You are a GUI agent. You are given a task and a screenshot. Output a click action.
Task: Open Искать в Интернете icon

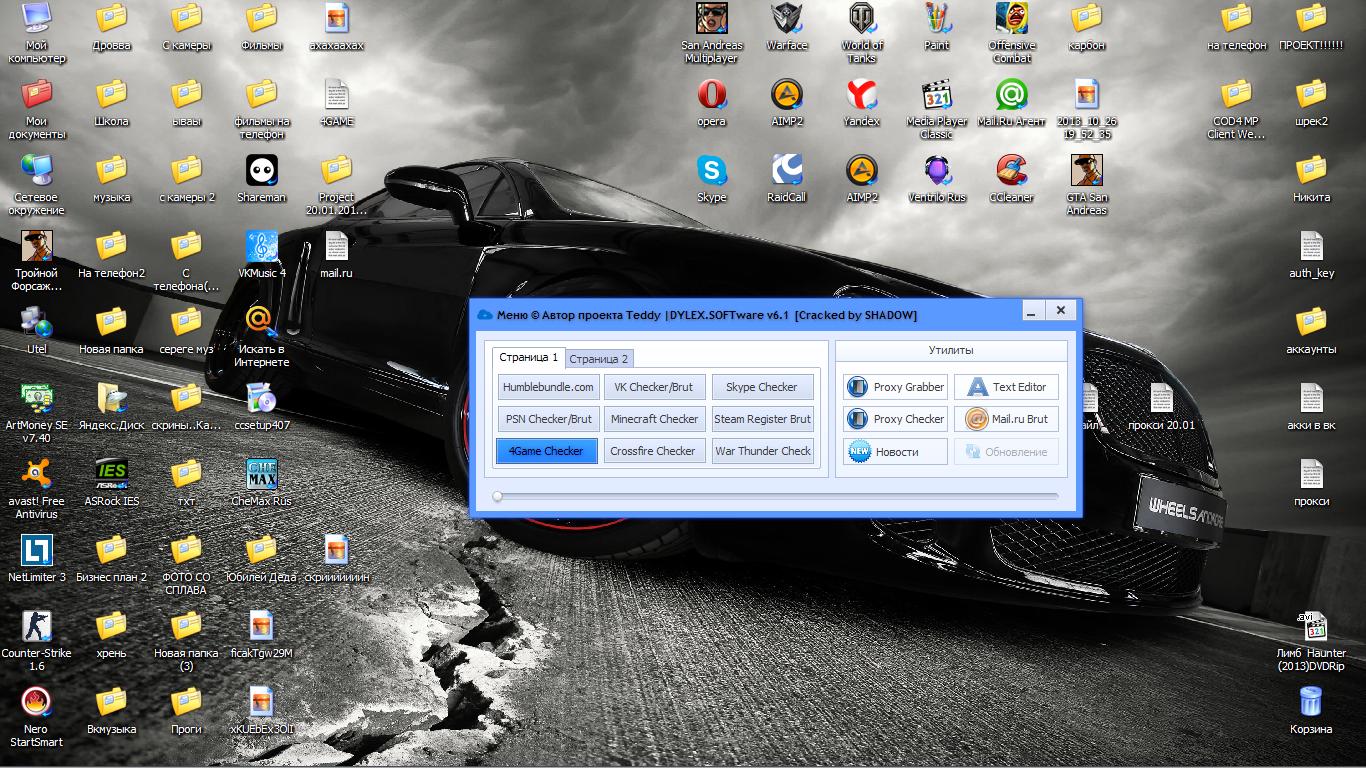pyautogui.click(x=262, y=337)
